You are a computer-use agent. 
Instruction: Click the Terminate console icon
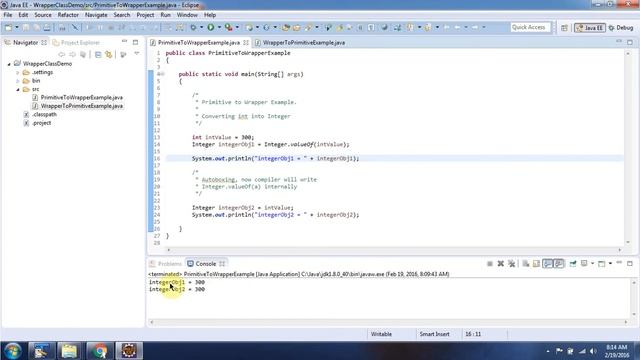pyautogui.click(x=490, y=264)
